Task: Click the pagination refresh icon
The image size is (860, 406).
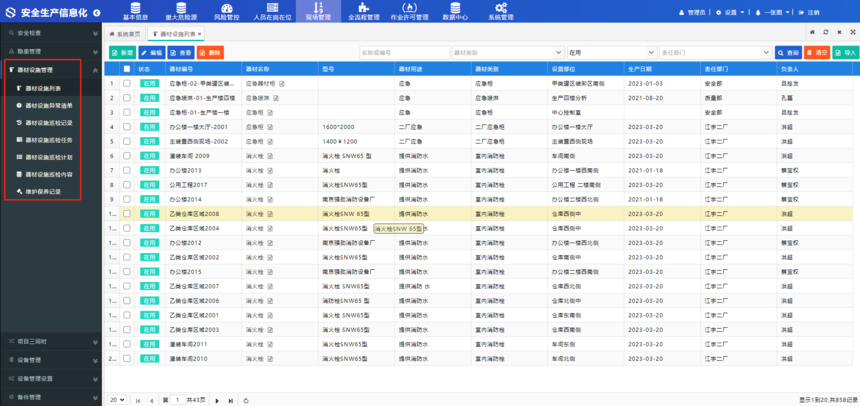Action: click(246, 400)
